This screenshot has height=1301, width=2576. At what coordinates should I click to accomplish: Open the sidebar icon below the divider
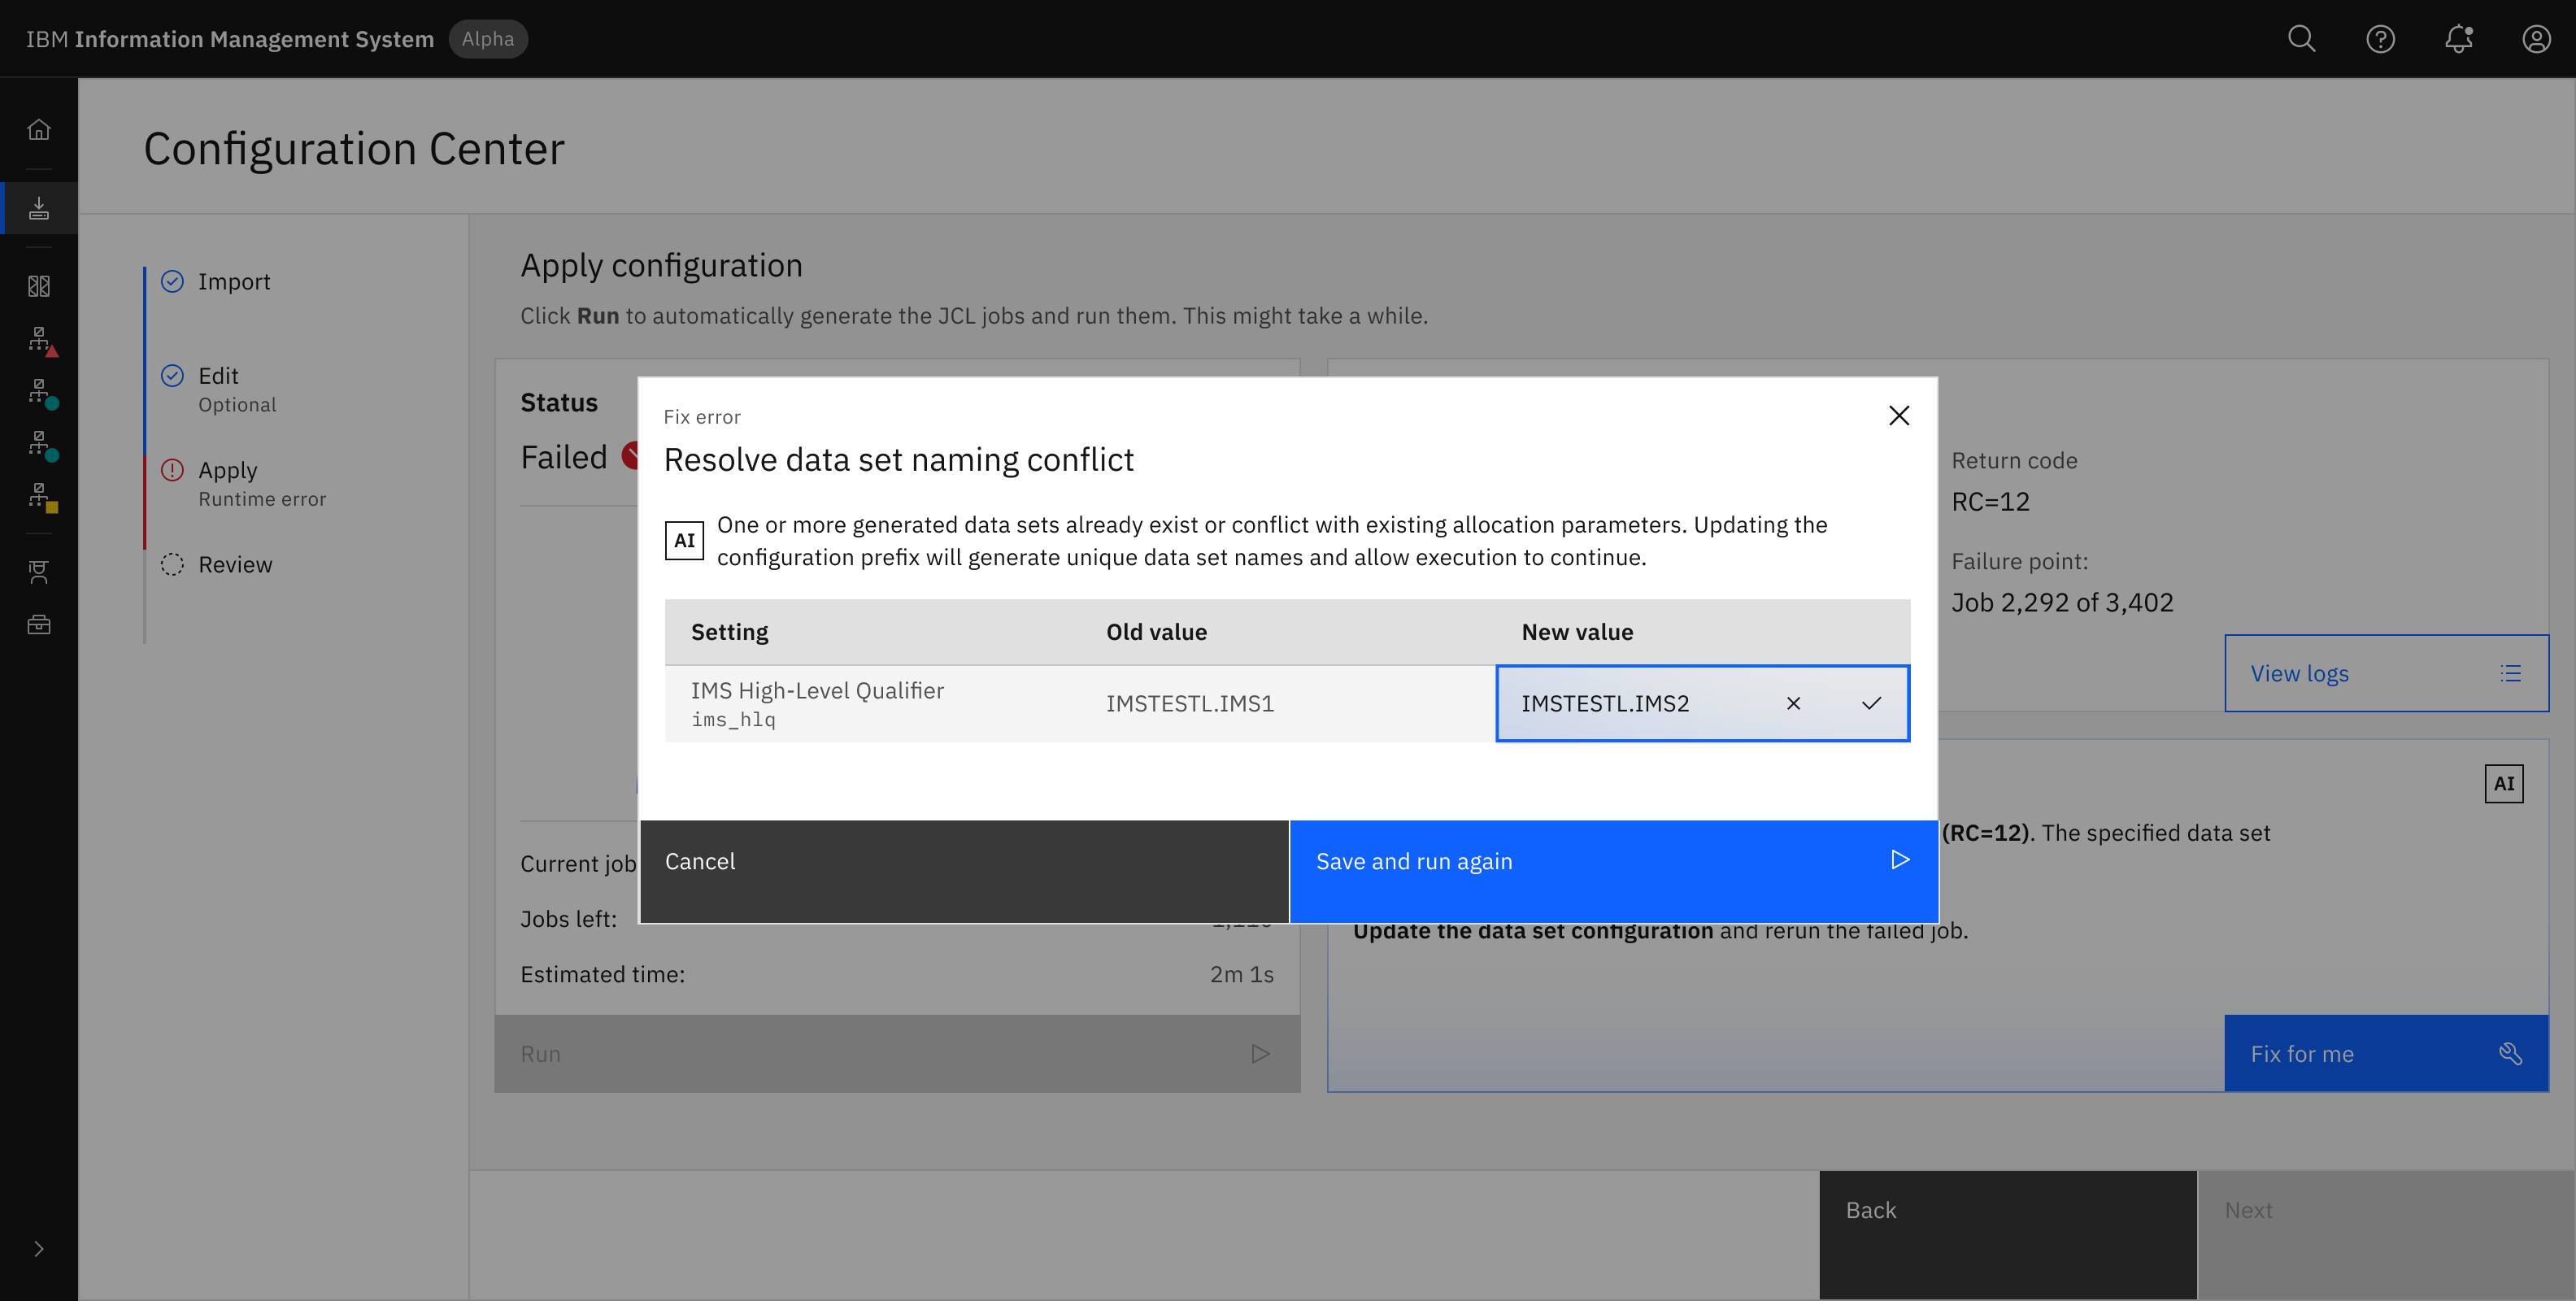39,572
